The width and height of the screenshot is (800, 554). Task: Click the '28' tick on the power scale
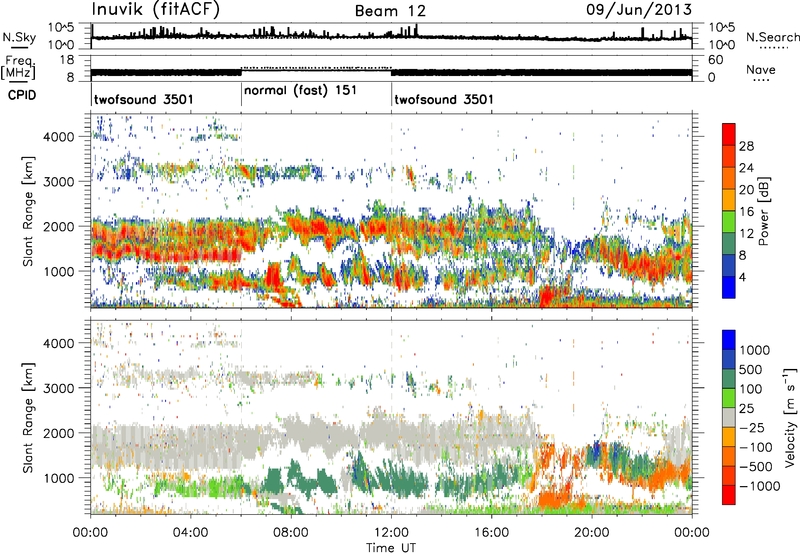(x=746, y=146)
